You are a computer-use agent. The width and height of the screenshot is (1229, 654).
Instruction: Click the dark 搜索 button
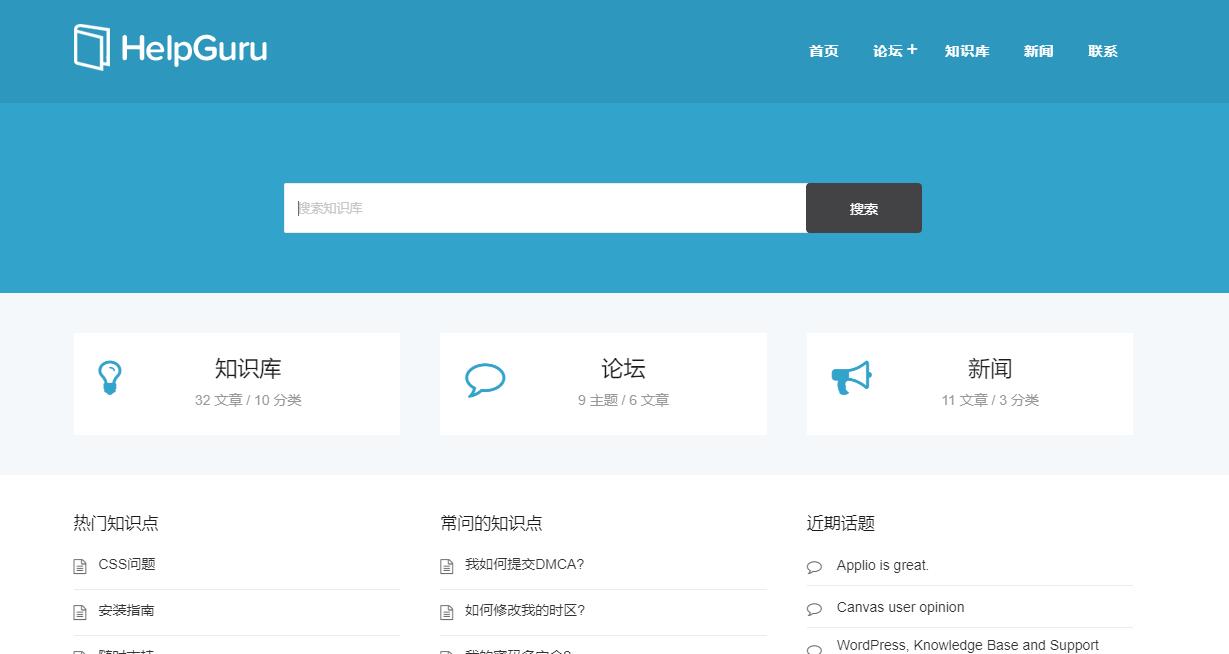pyautogui.click(x=864, y=208)
